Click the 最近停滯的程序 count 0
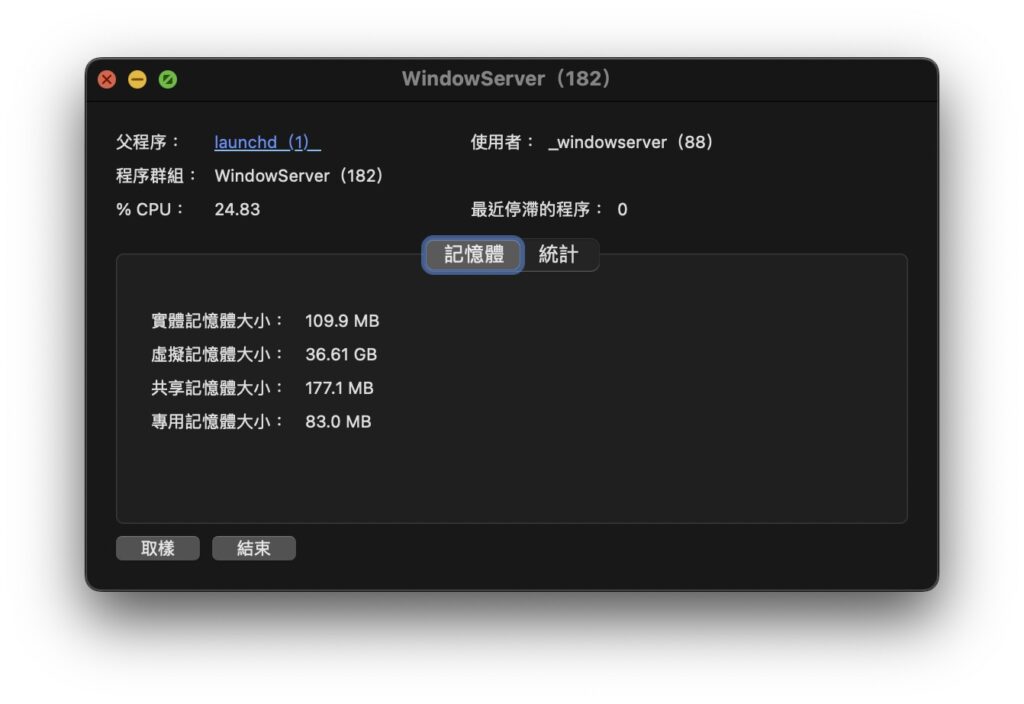Viewport: 1024px width, 704px height. (622, 209)
